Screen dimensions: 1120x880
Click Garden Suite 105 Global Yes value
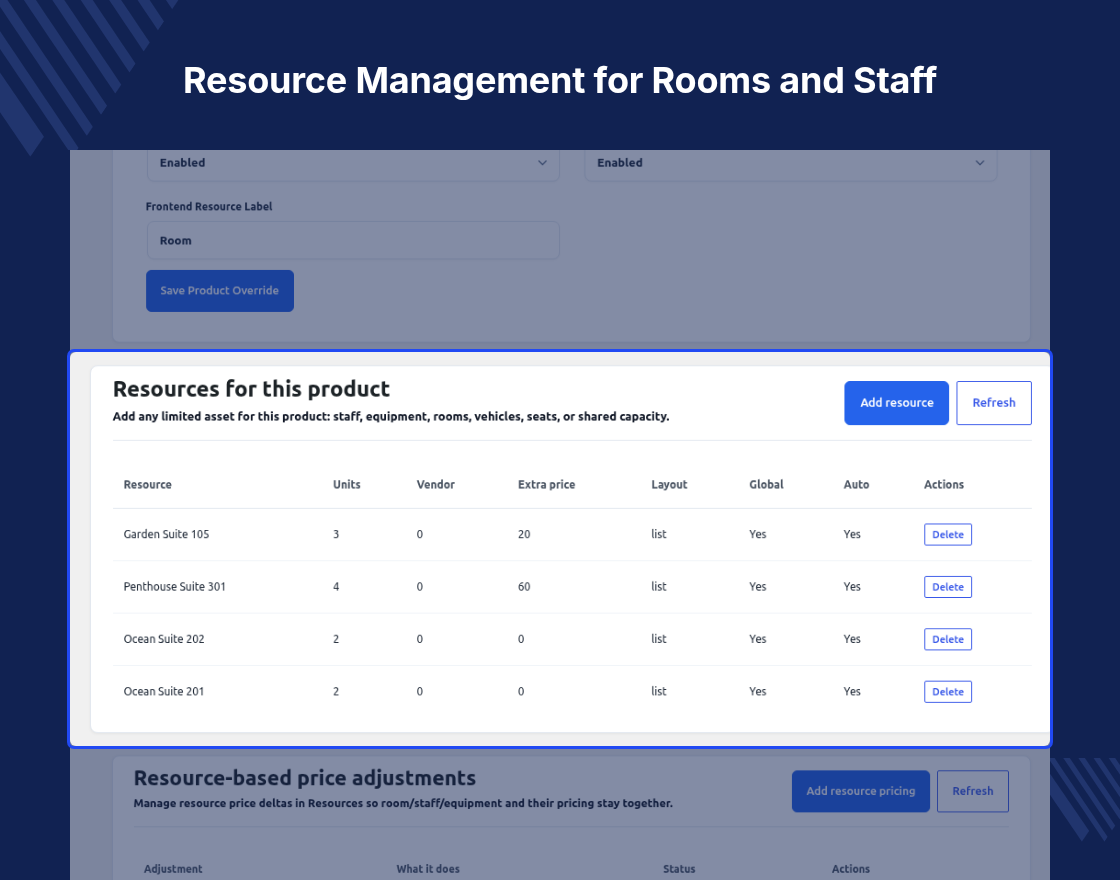[x=757, y=534]
